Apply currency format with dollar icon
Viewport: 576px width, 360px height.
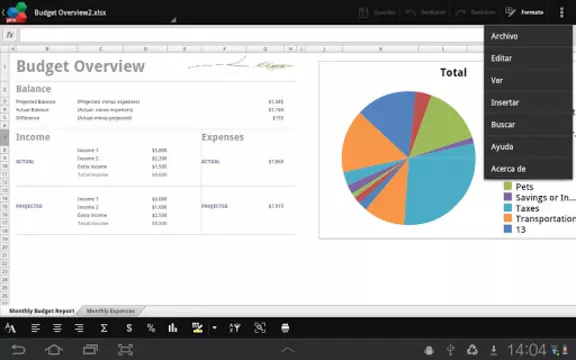tap(129, 328)
